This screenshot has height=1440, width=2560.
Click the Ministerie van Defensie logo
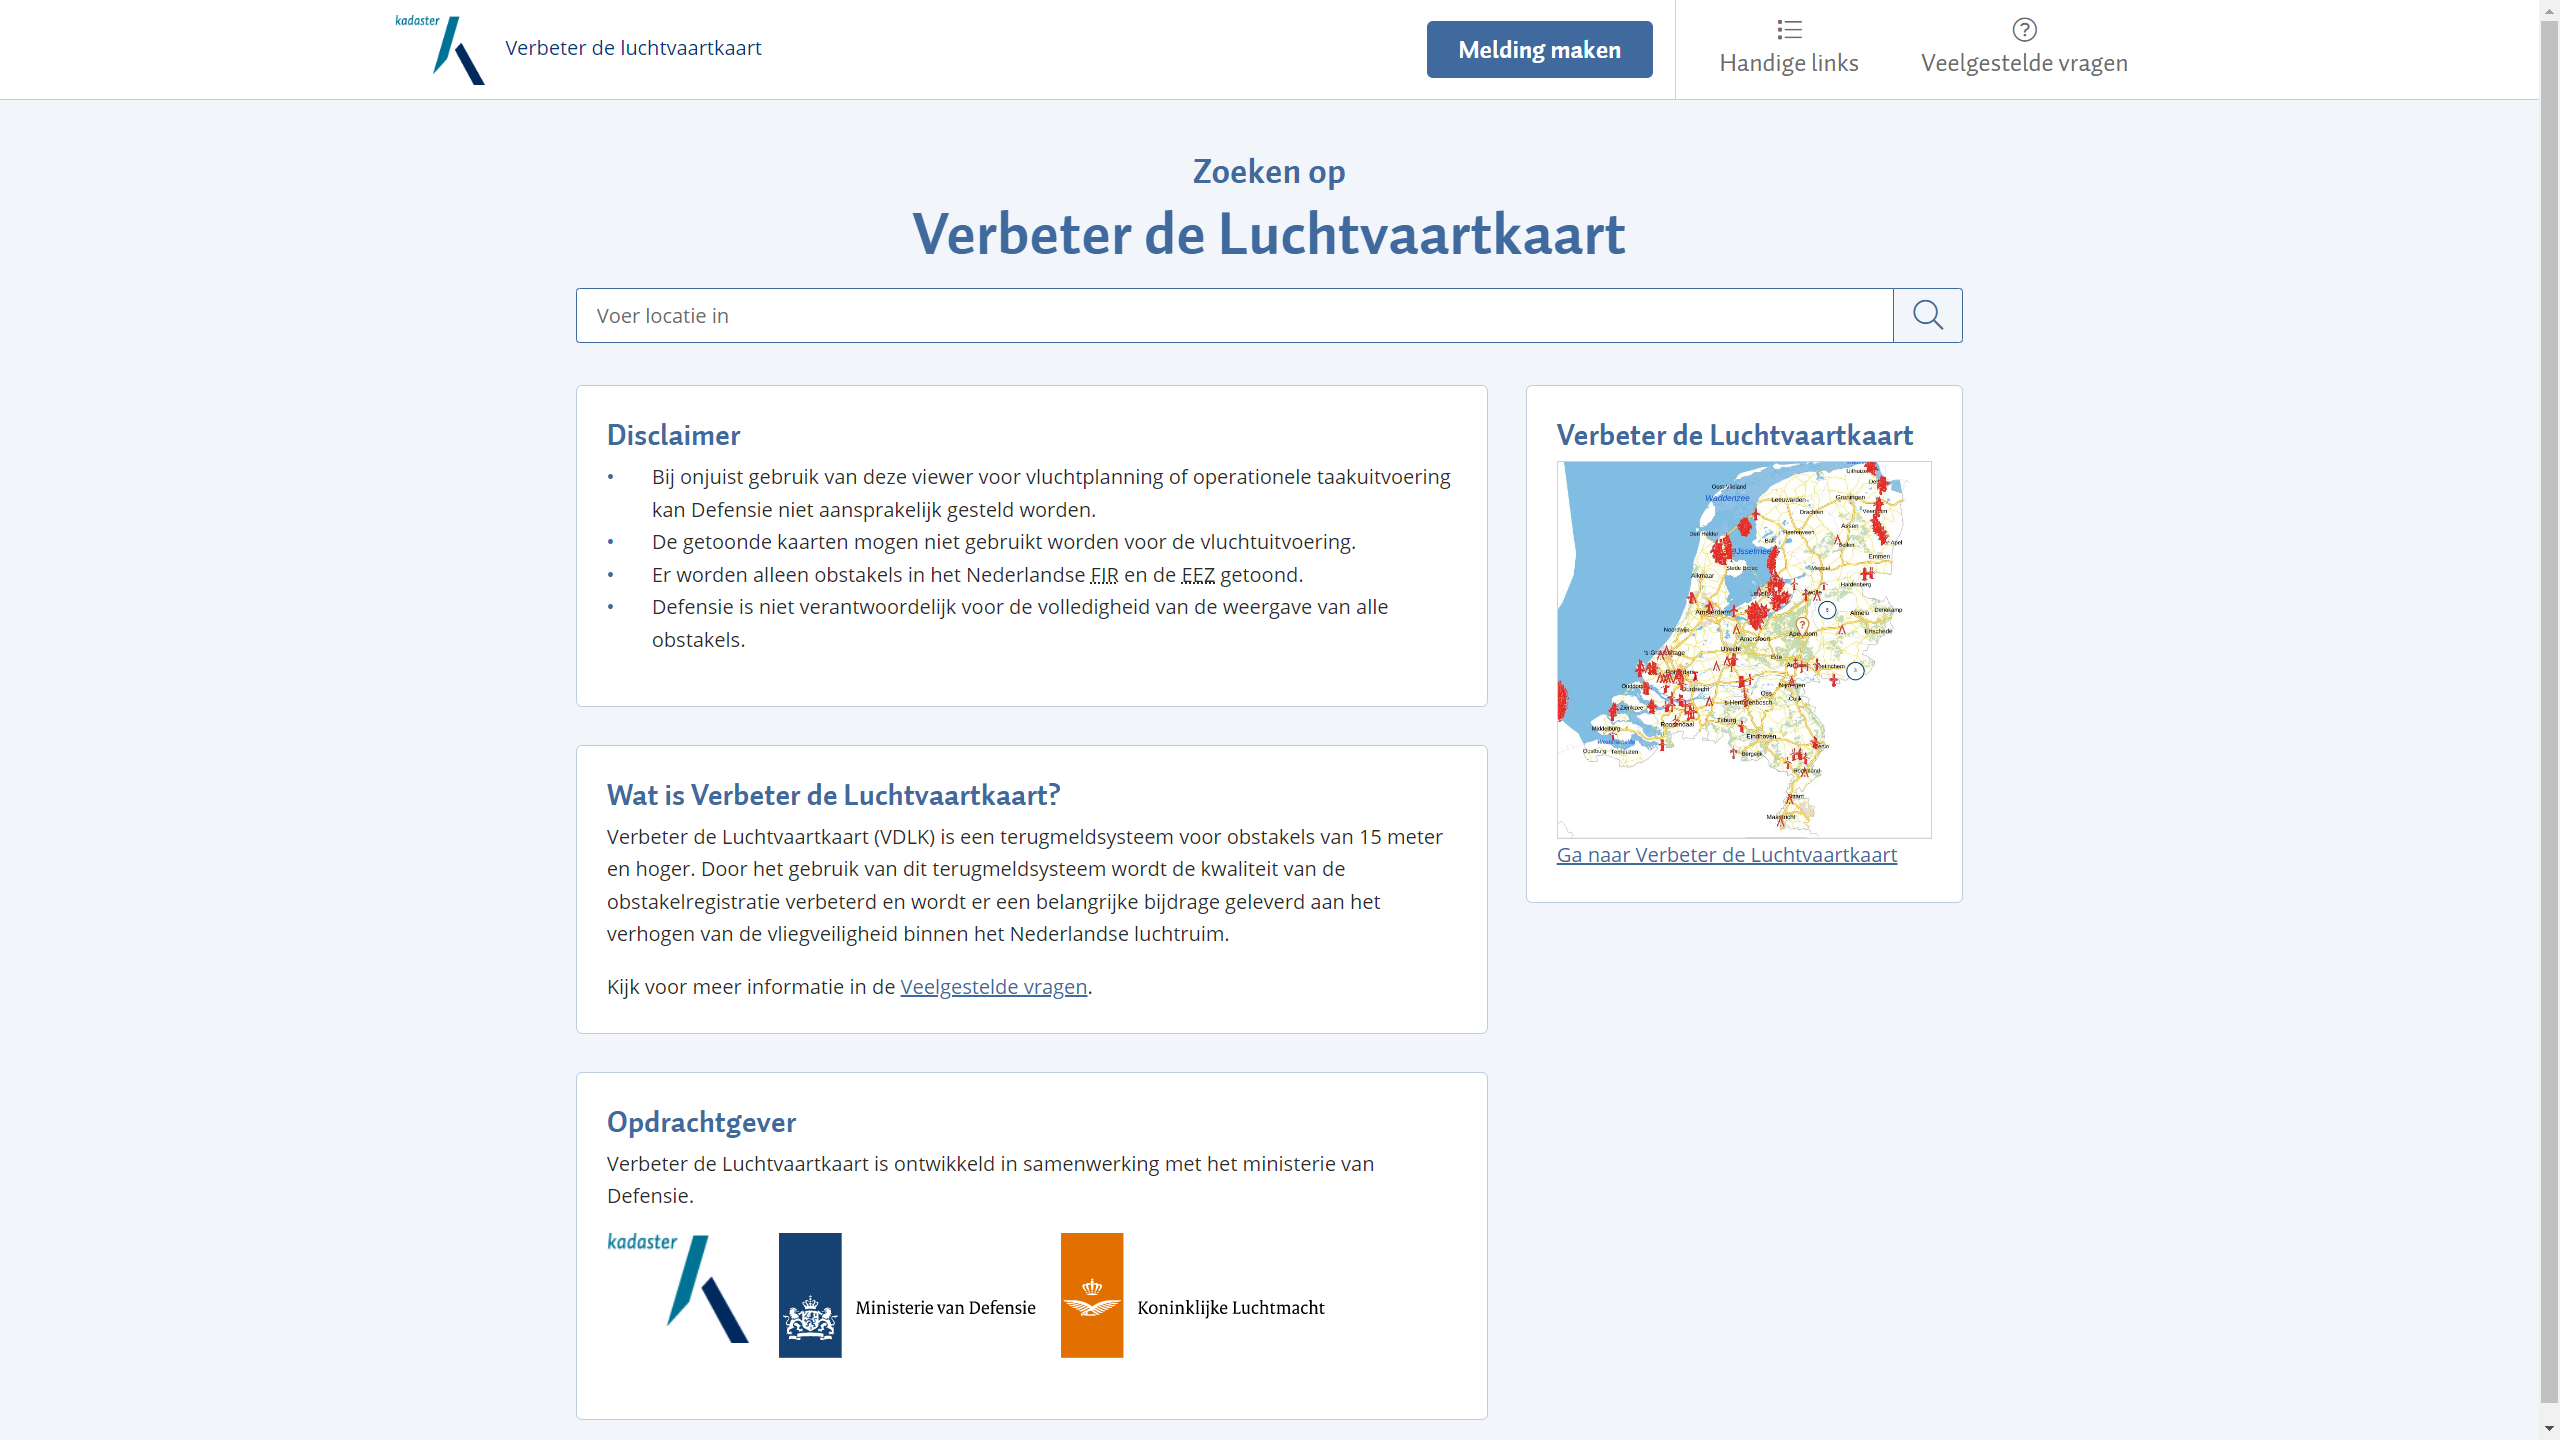[810, 1295]
